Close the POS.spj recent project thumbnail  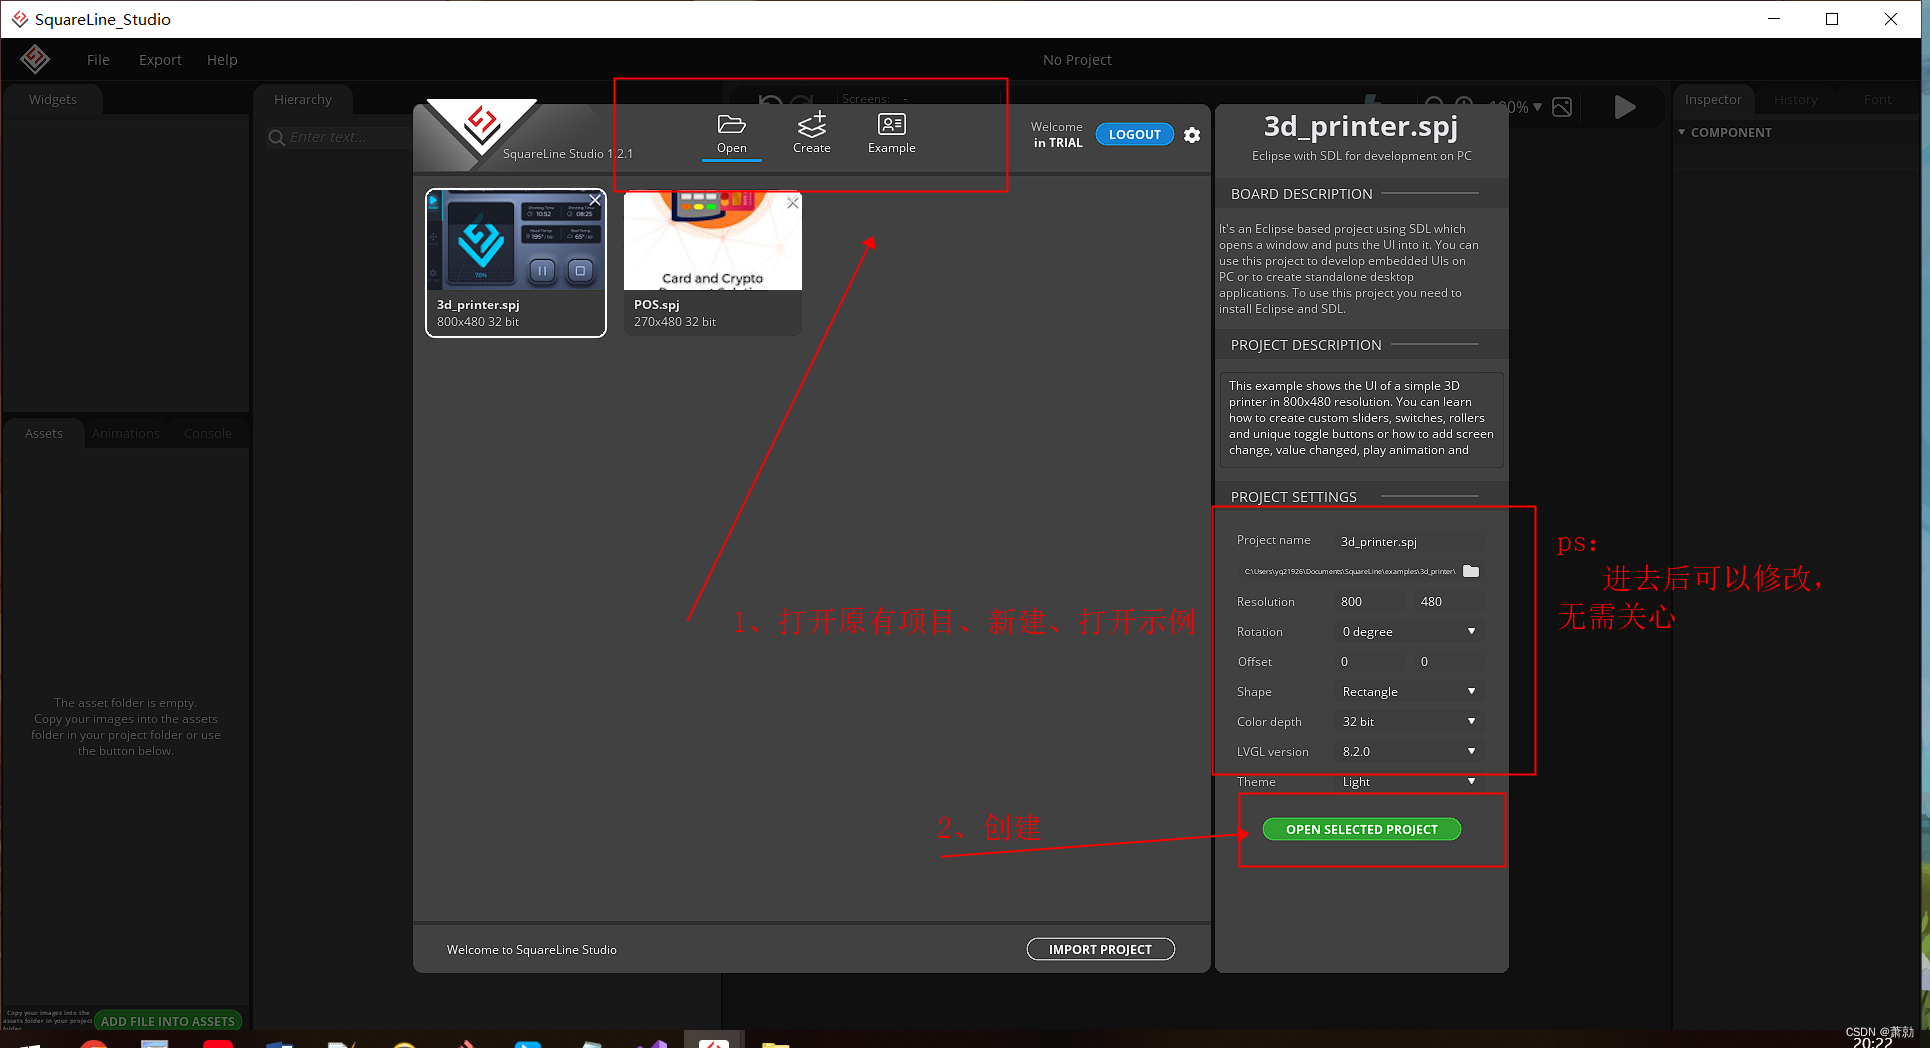(x=792, y=203)
